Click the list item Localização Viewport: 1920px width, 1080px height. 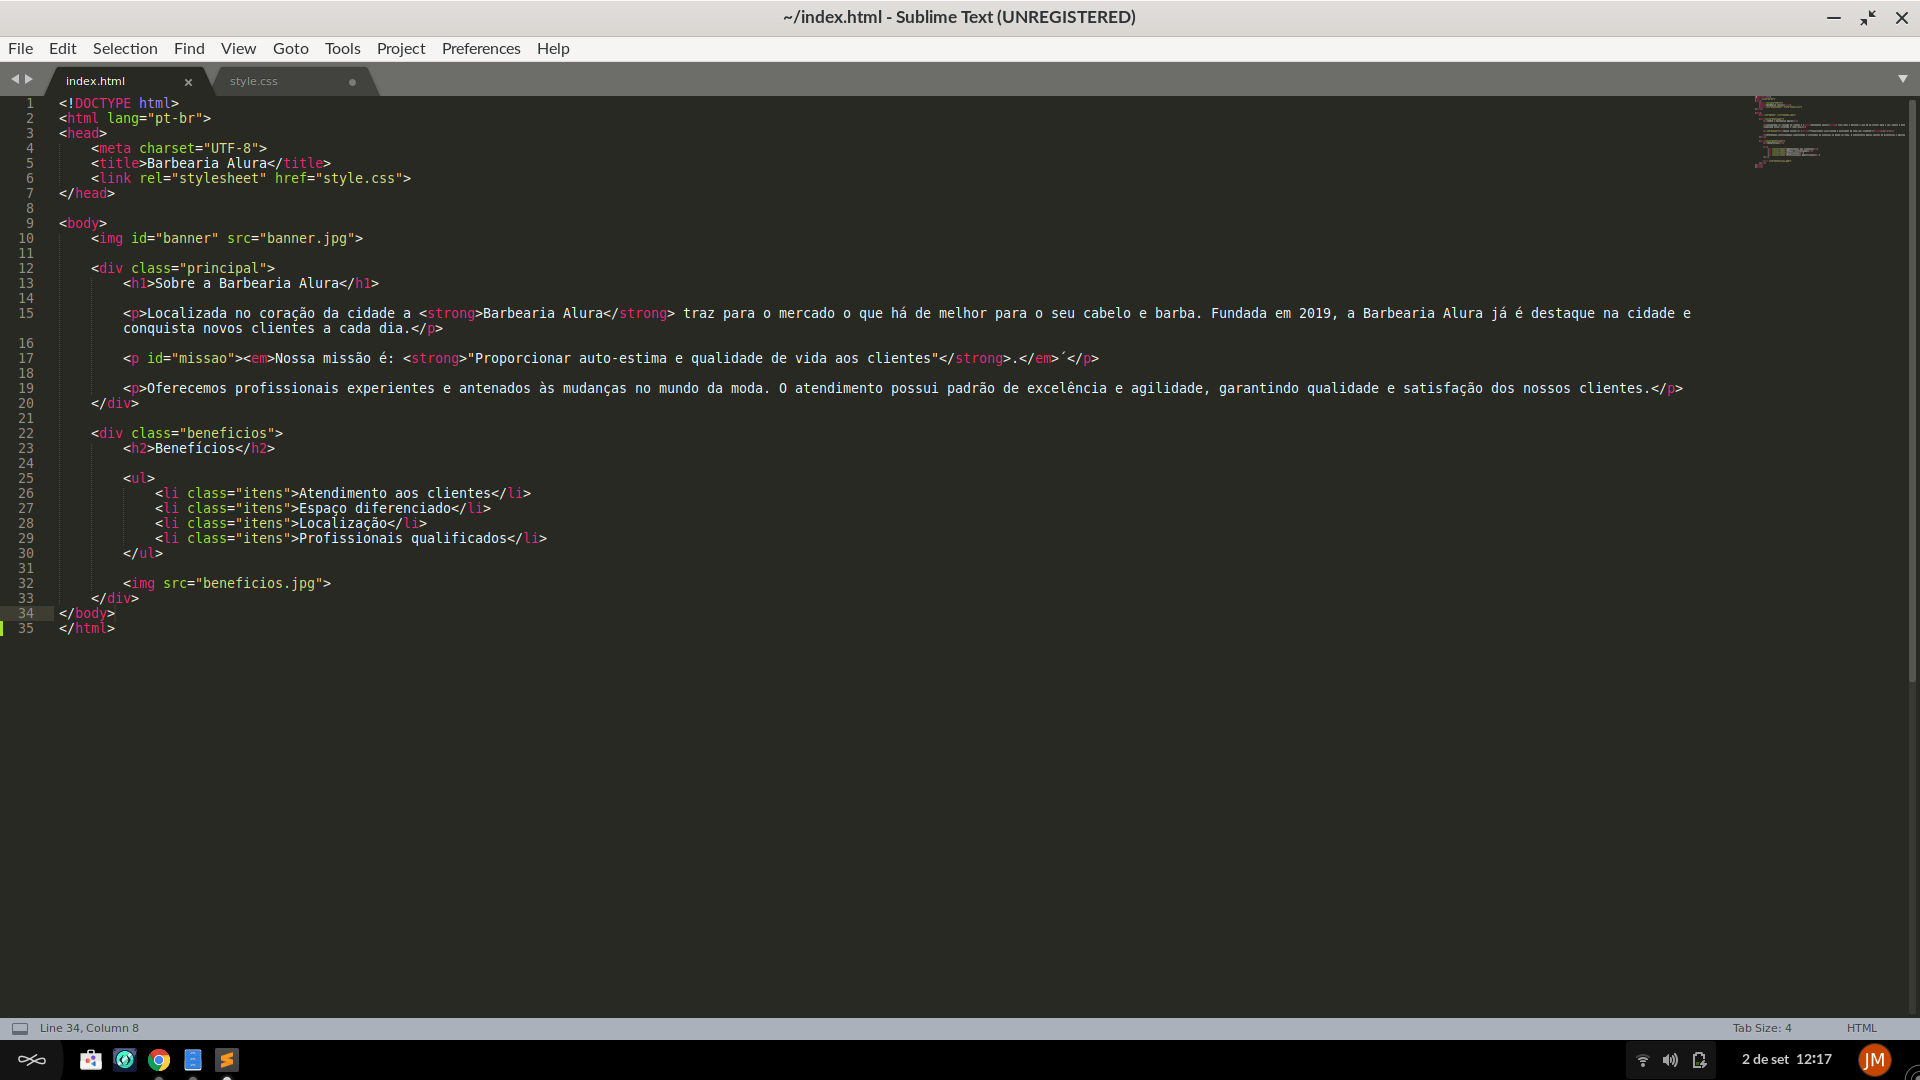click(x=343, y=523)
